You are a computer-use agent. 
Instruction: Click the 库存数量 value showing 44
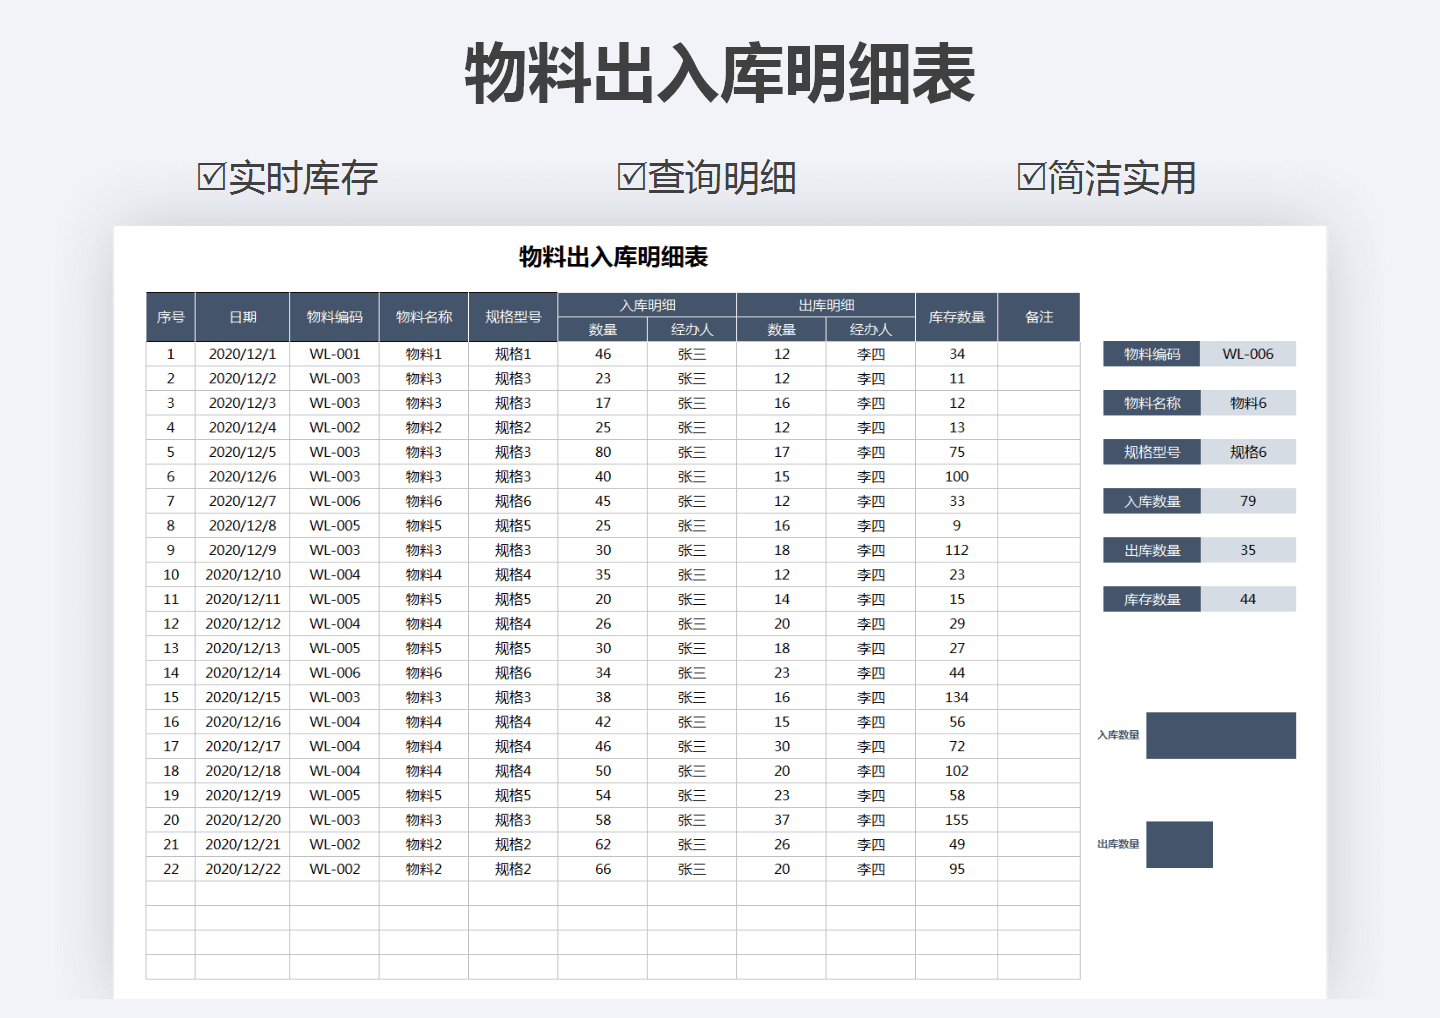click(1247, 598)
